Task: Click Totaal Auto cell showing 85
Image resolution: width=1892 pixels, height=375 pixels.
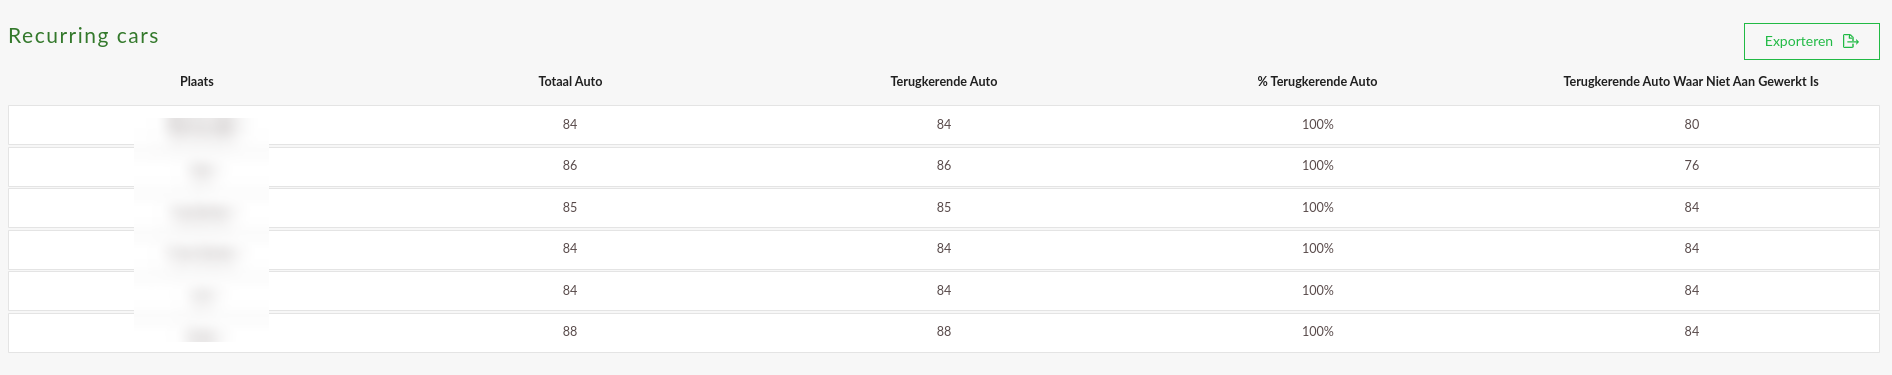Action: click(570, 208)
